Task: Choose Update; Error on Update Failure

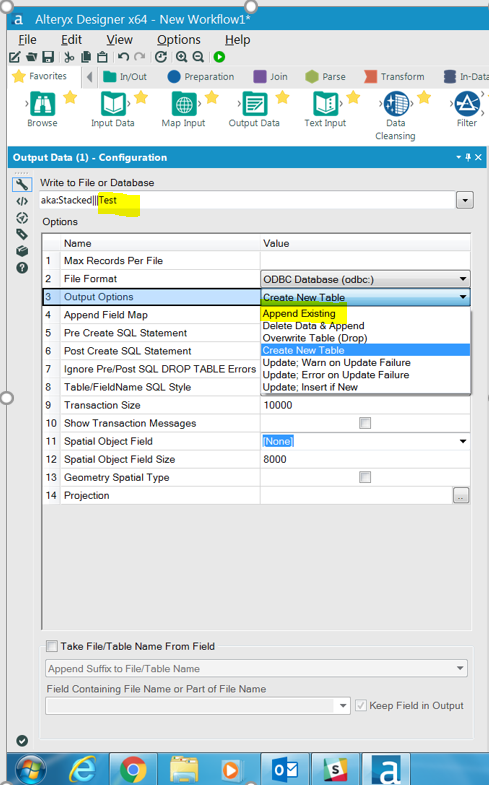Action: [x=336, y=374]
